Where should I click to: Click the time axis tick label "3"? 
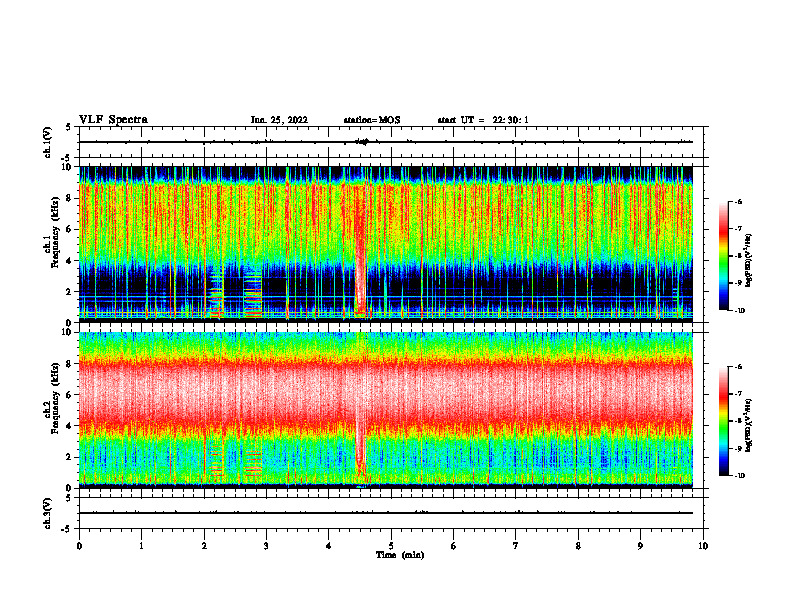tap(266, 546)
